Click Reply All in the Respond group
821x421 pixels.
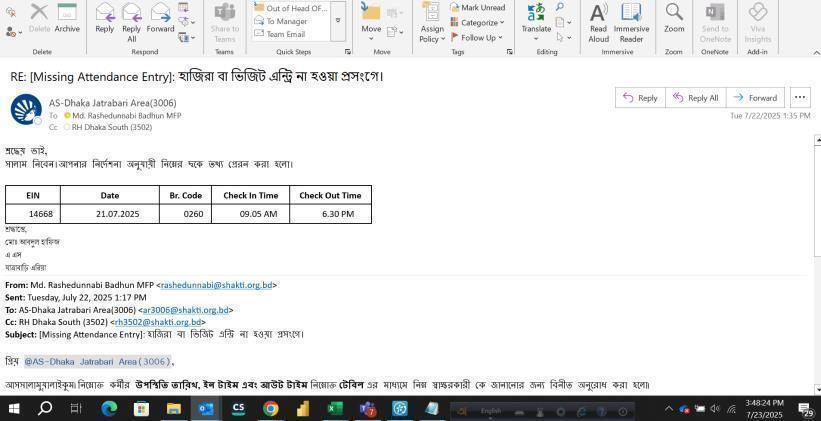click(x=131, y=17)
